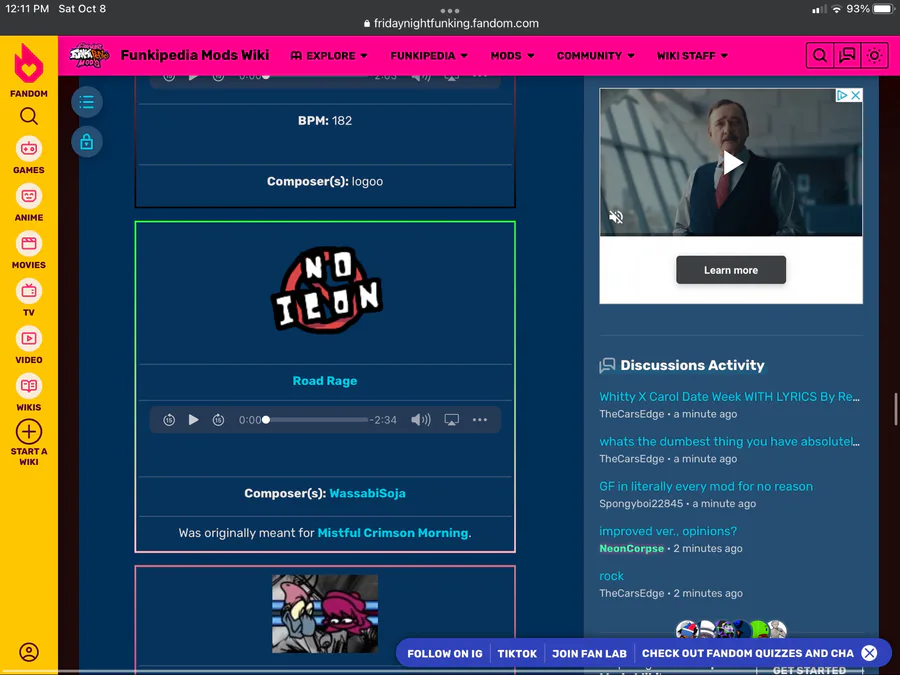900x675 pixels.
Task: Click the battery indicator in status bar
Action: click(x=883, y=9)
